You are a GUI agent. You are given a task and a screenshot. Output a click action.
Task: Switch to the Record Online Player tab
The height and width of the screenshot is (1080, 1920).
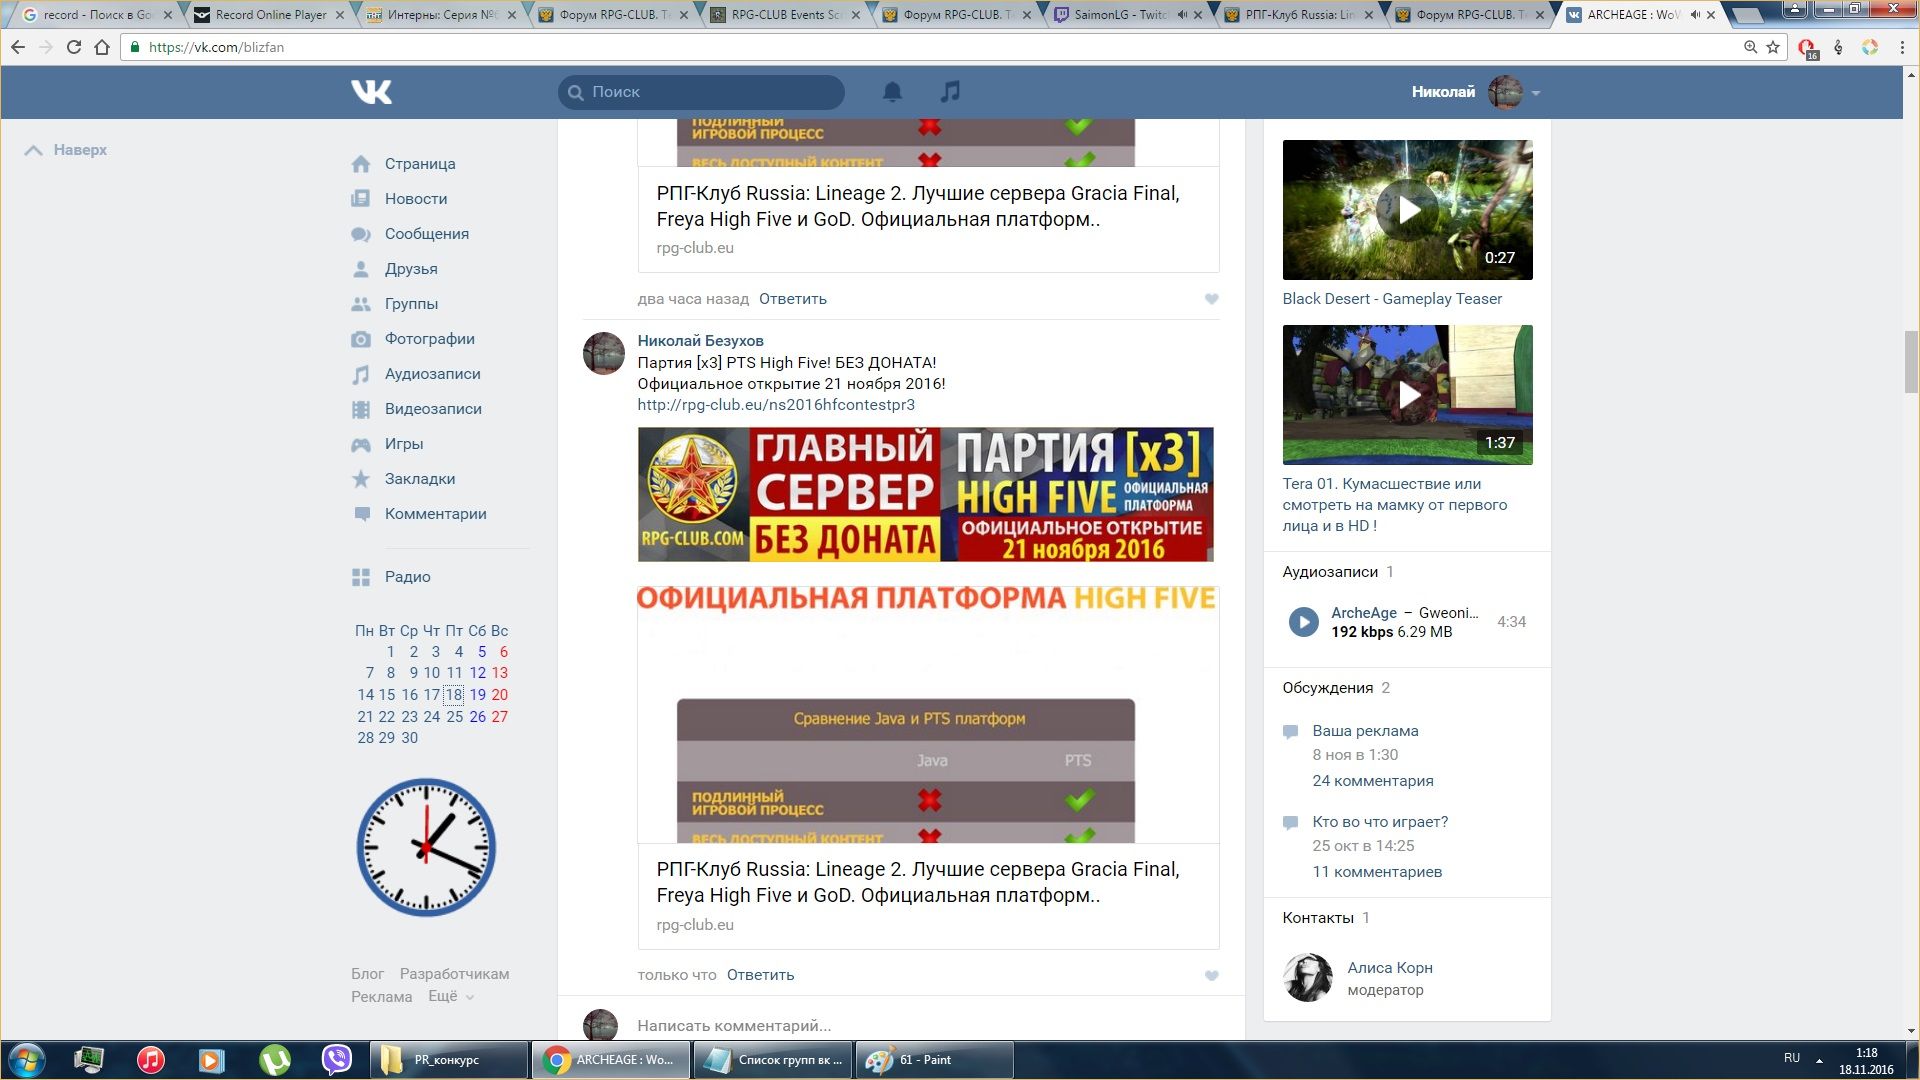point(270,15)
